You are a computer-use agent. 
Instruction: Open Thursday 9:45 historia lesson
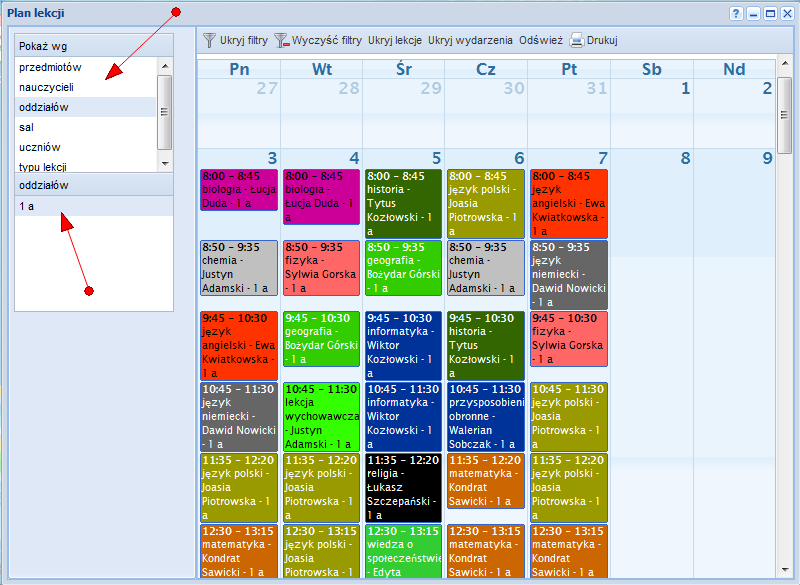pyautogui.click(x=486, y=346)
